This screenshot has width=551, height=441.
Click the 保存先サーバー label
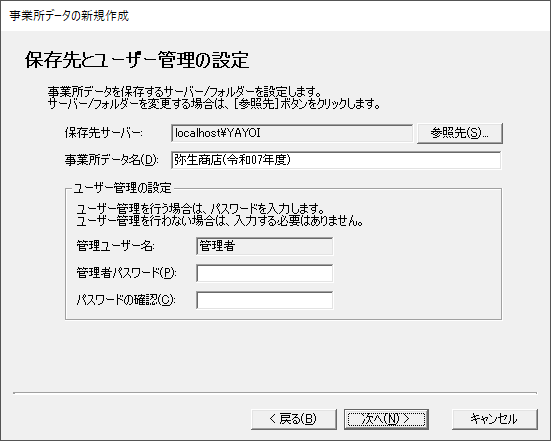104,133
